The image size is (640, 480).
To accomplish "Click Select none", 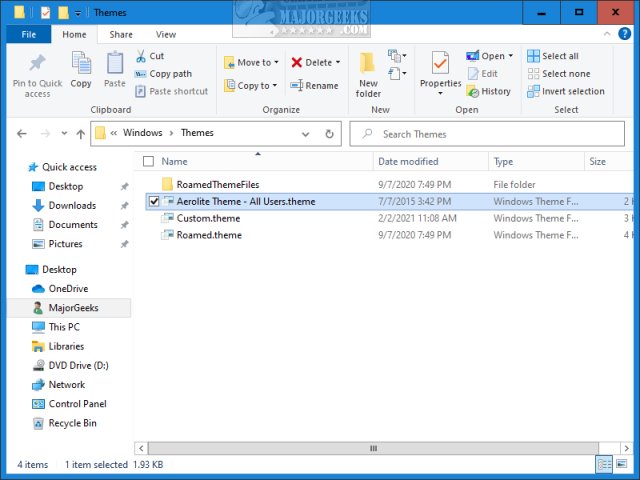I will click(x=559, y=74).
